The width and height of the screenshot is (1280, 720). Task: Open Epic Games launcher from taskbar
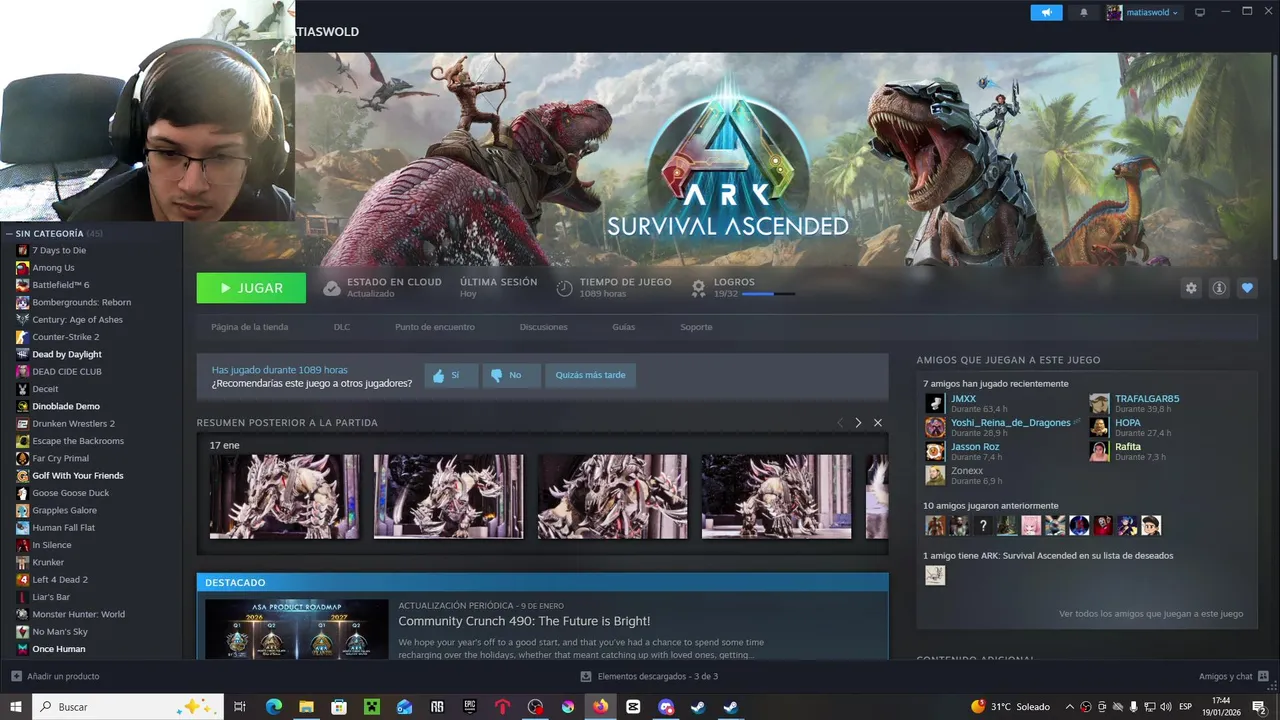click(x=470, y=707)
